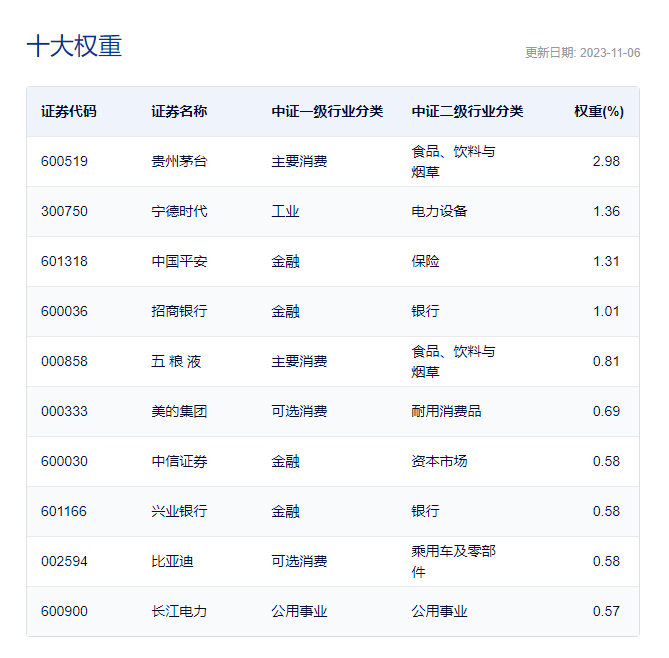Click stock name 五粮液
This screenshot has width=669, height=658.
click(176, 361)
